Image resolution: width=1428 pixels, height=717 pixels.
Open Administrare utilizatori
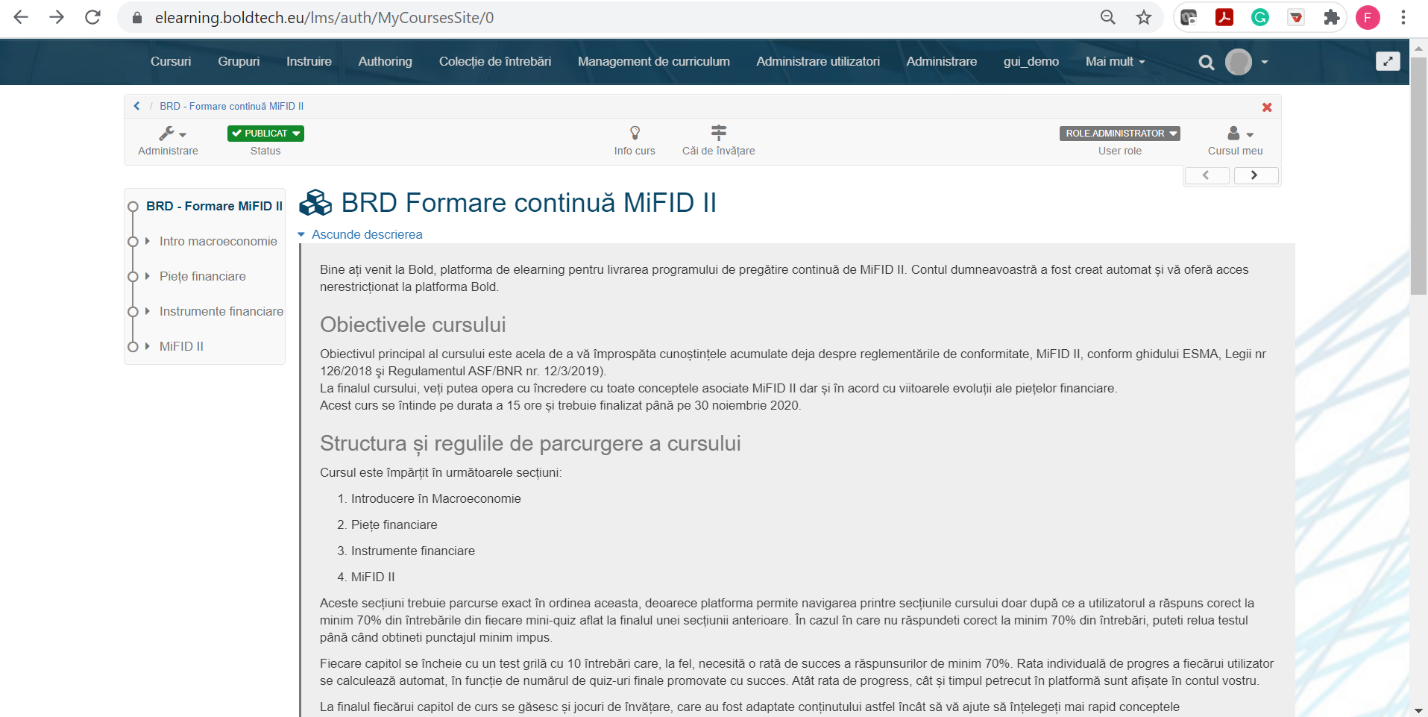[x=818, y=61]
